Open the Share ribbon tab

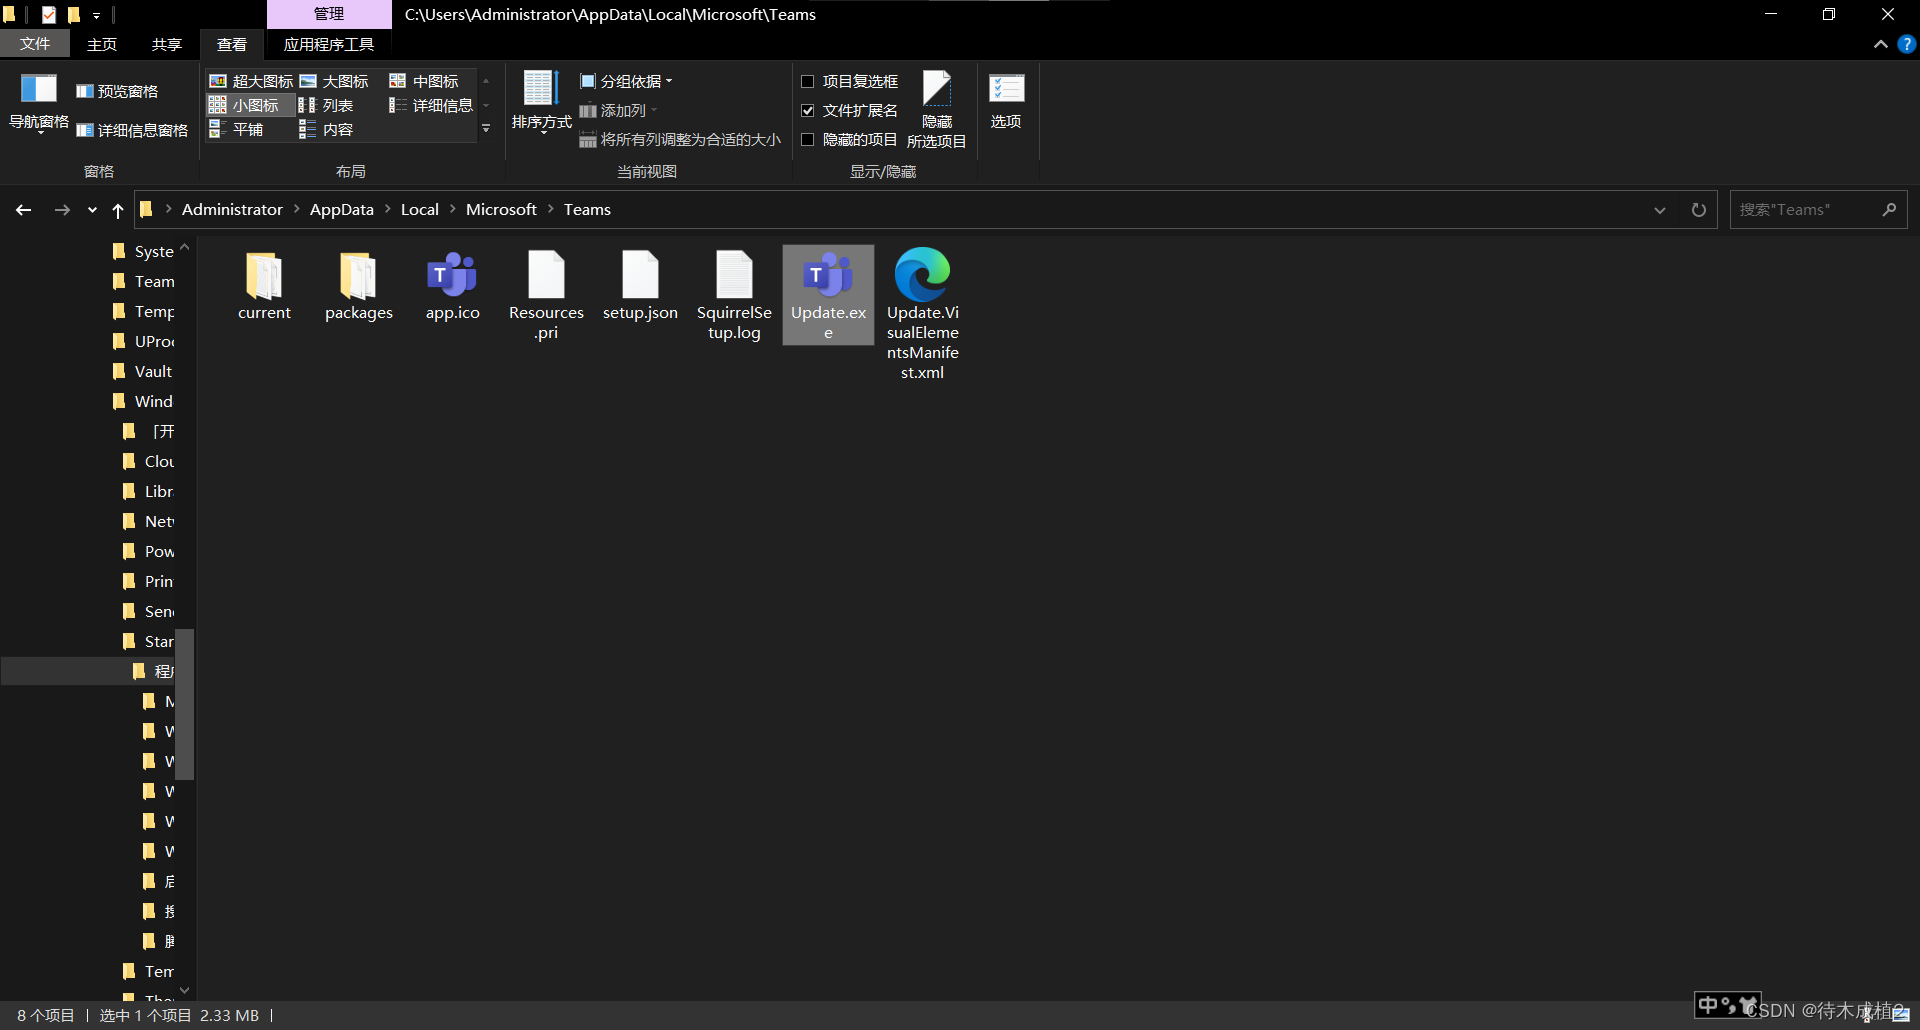(x=167, y=44)
